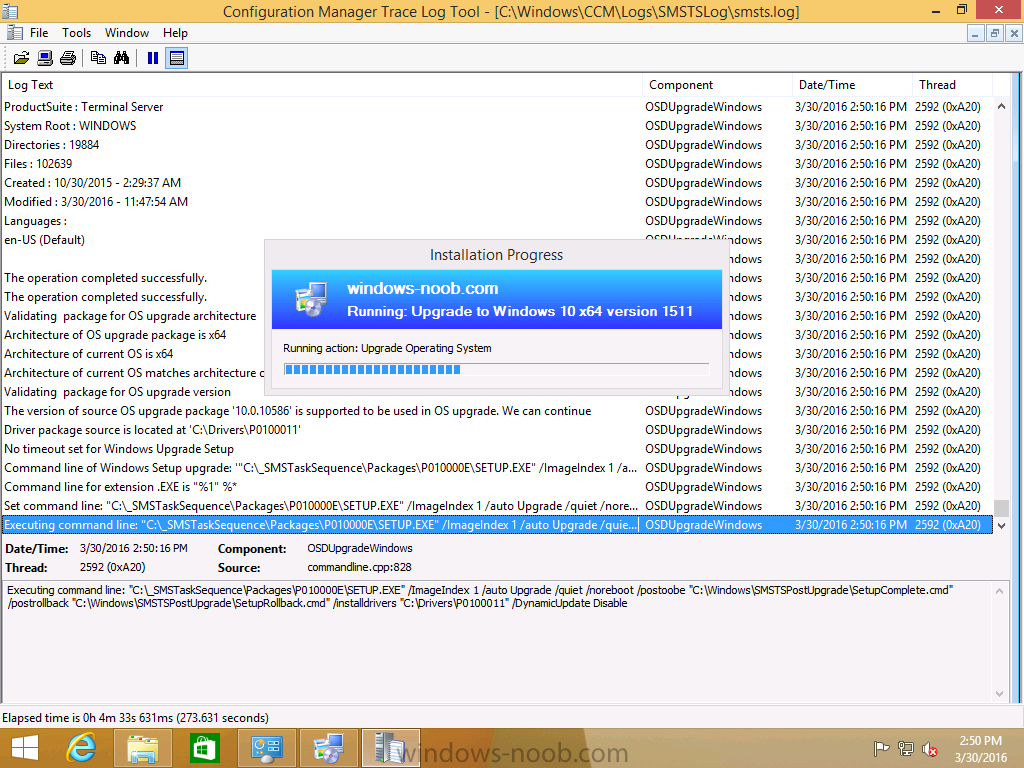Select row 'Languages :'
Screen dimensions: 1024x768
tap(498, 221)
